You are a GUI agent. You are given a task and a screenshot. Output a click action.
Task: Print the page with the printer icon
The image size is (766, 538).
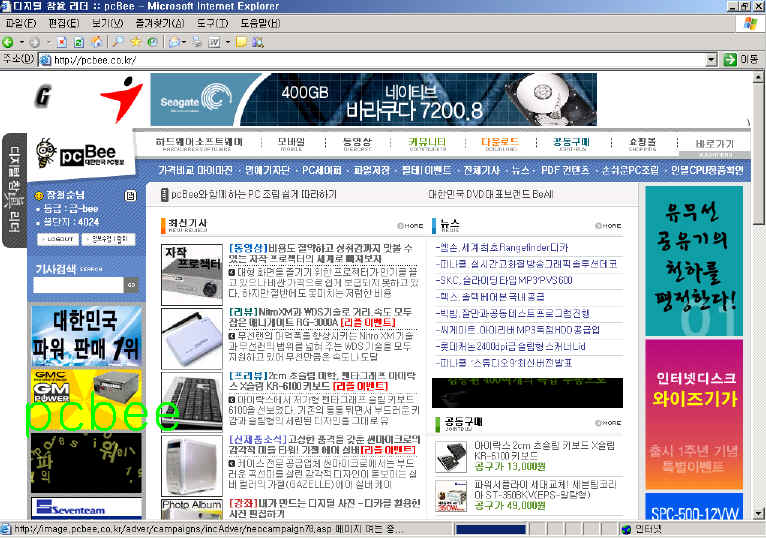click(x=196, y=43)
